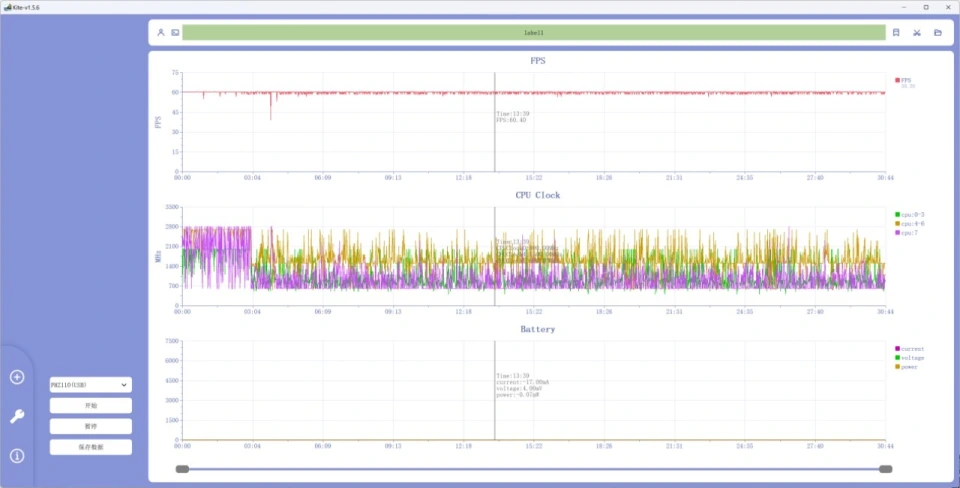The height and width of the screenshot is (488, 960).
Task: Open the folder icon in top bar
Action: [938, 33]
